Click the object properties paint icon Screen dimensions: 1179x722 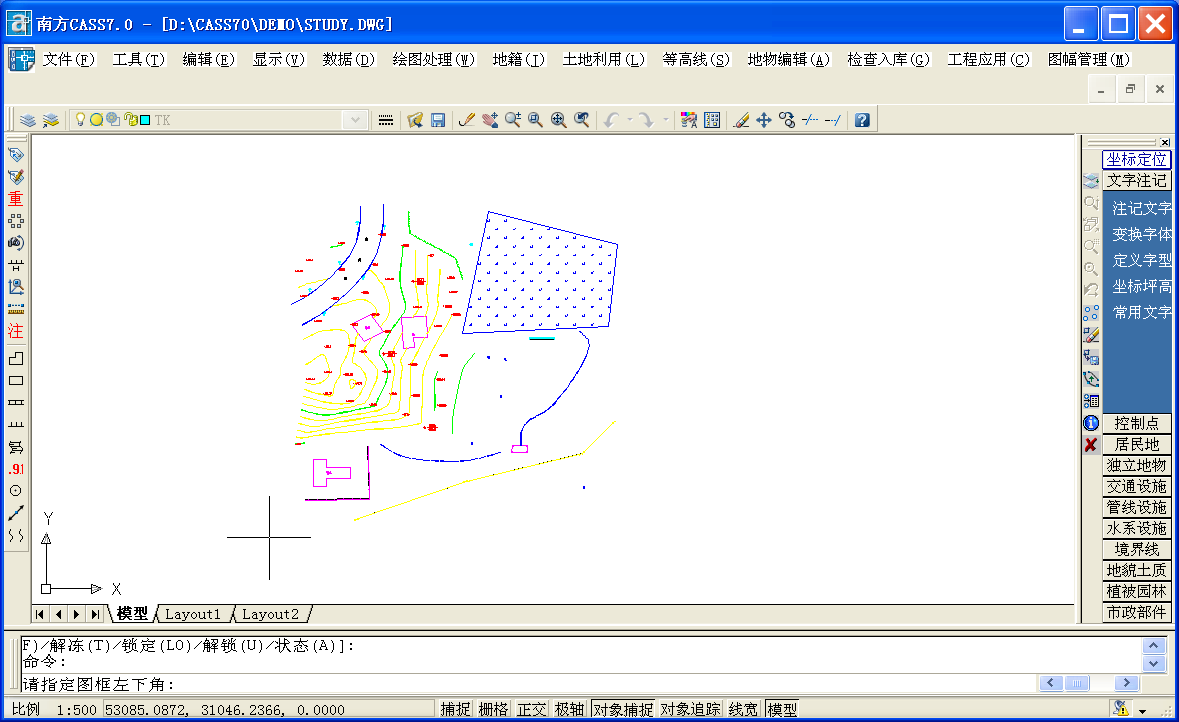(x=688, y=120)
